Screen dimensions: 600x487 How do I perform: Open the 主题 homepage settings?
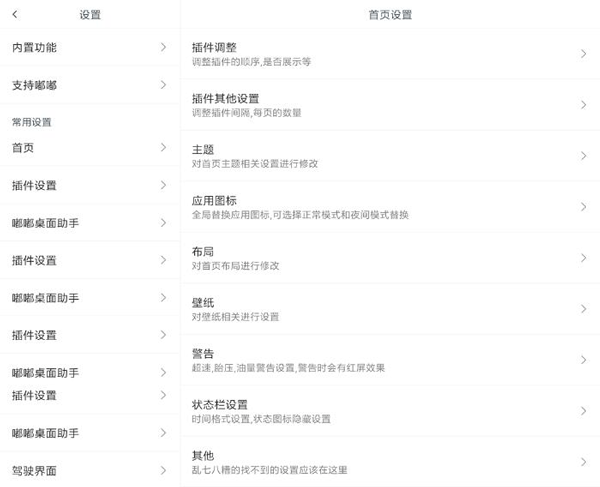click(203, 150)
